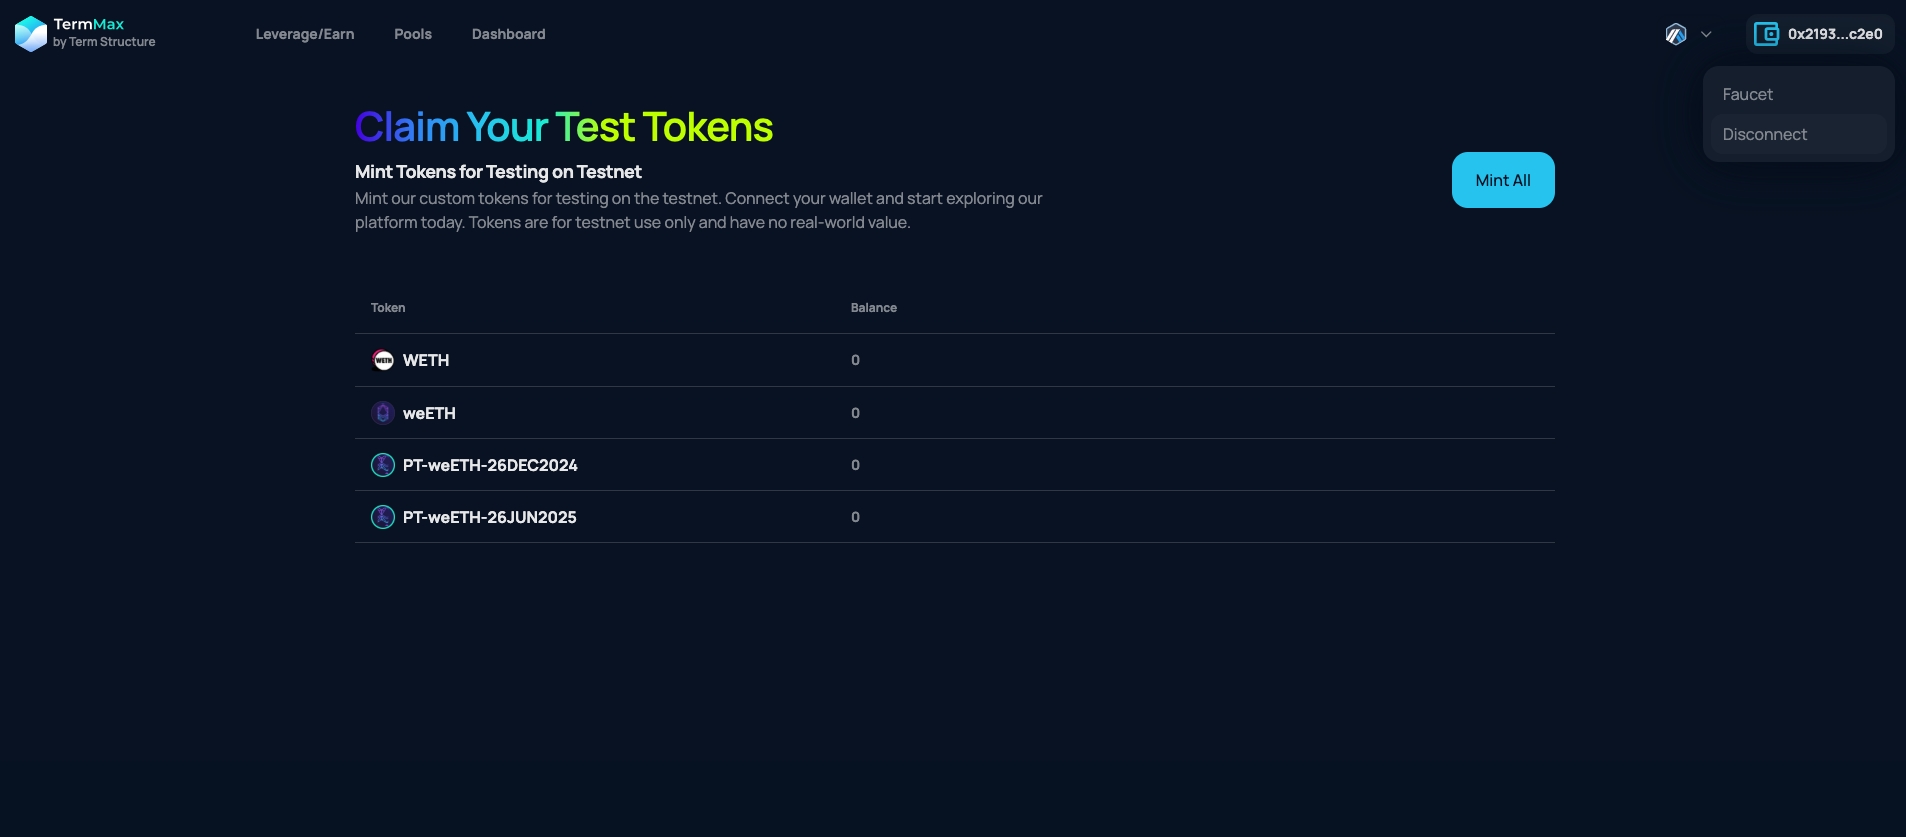Click the Token column header
The image size is (1906, 837).
[388, 308]
